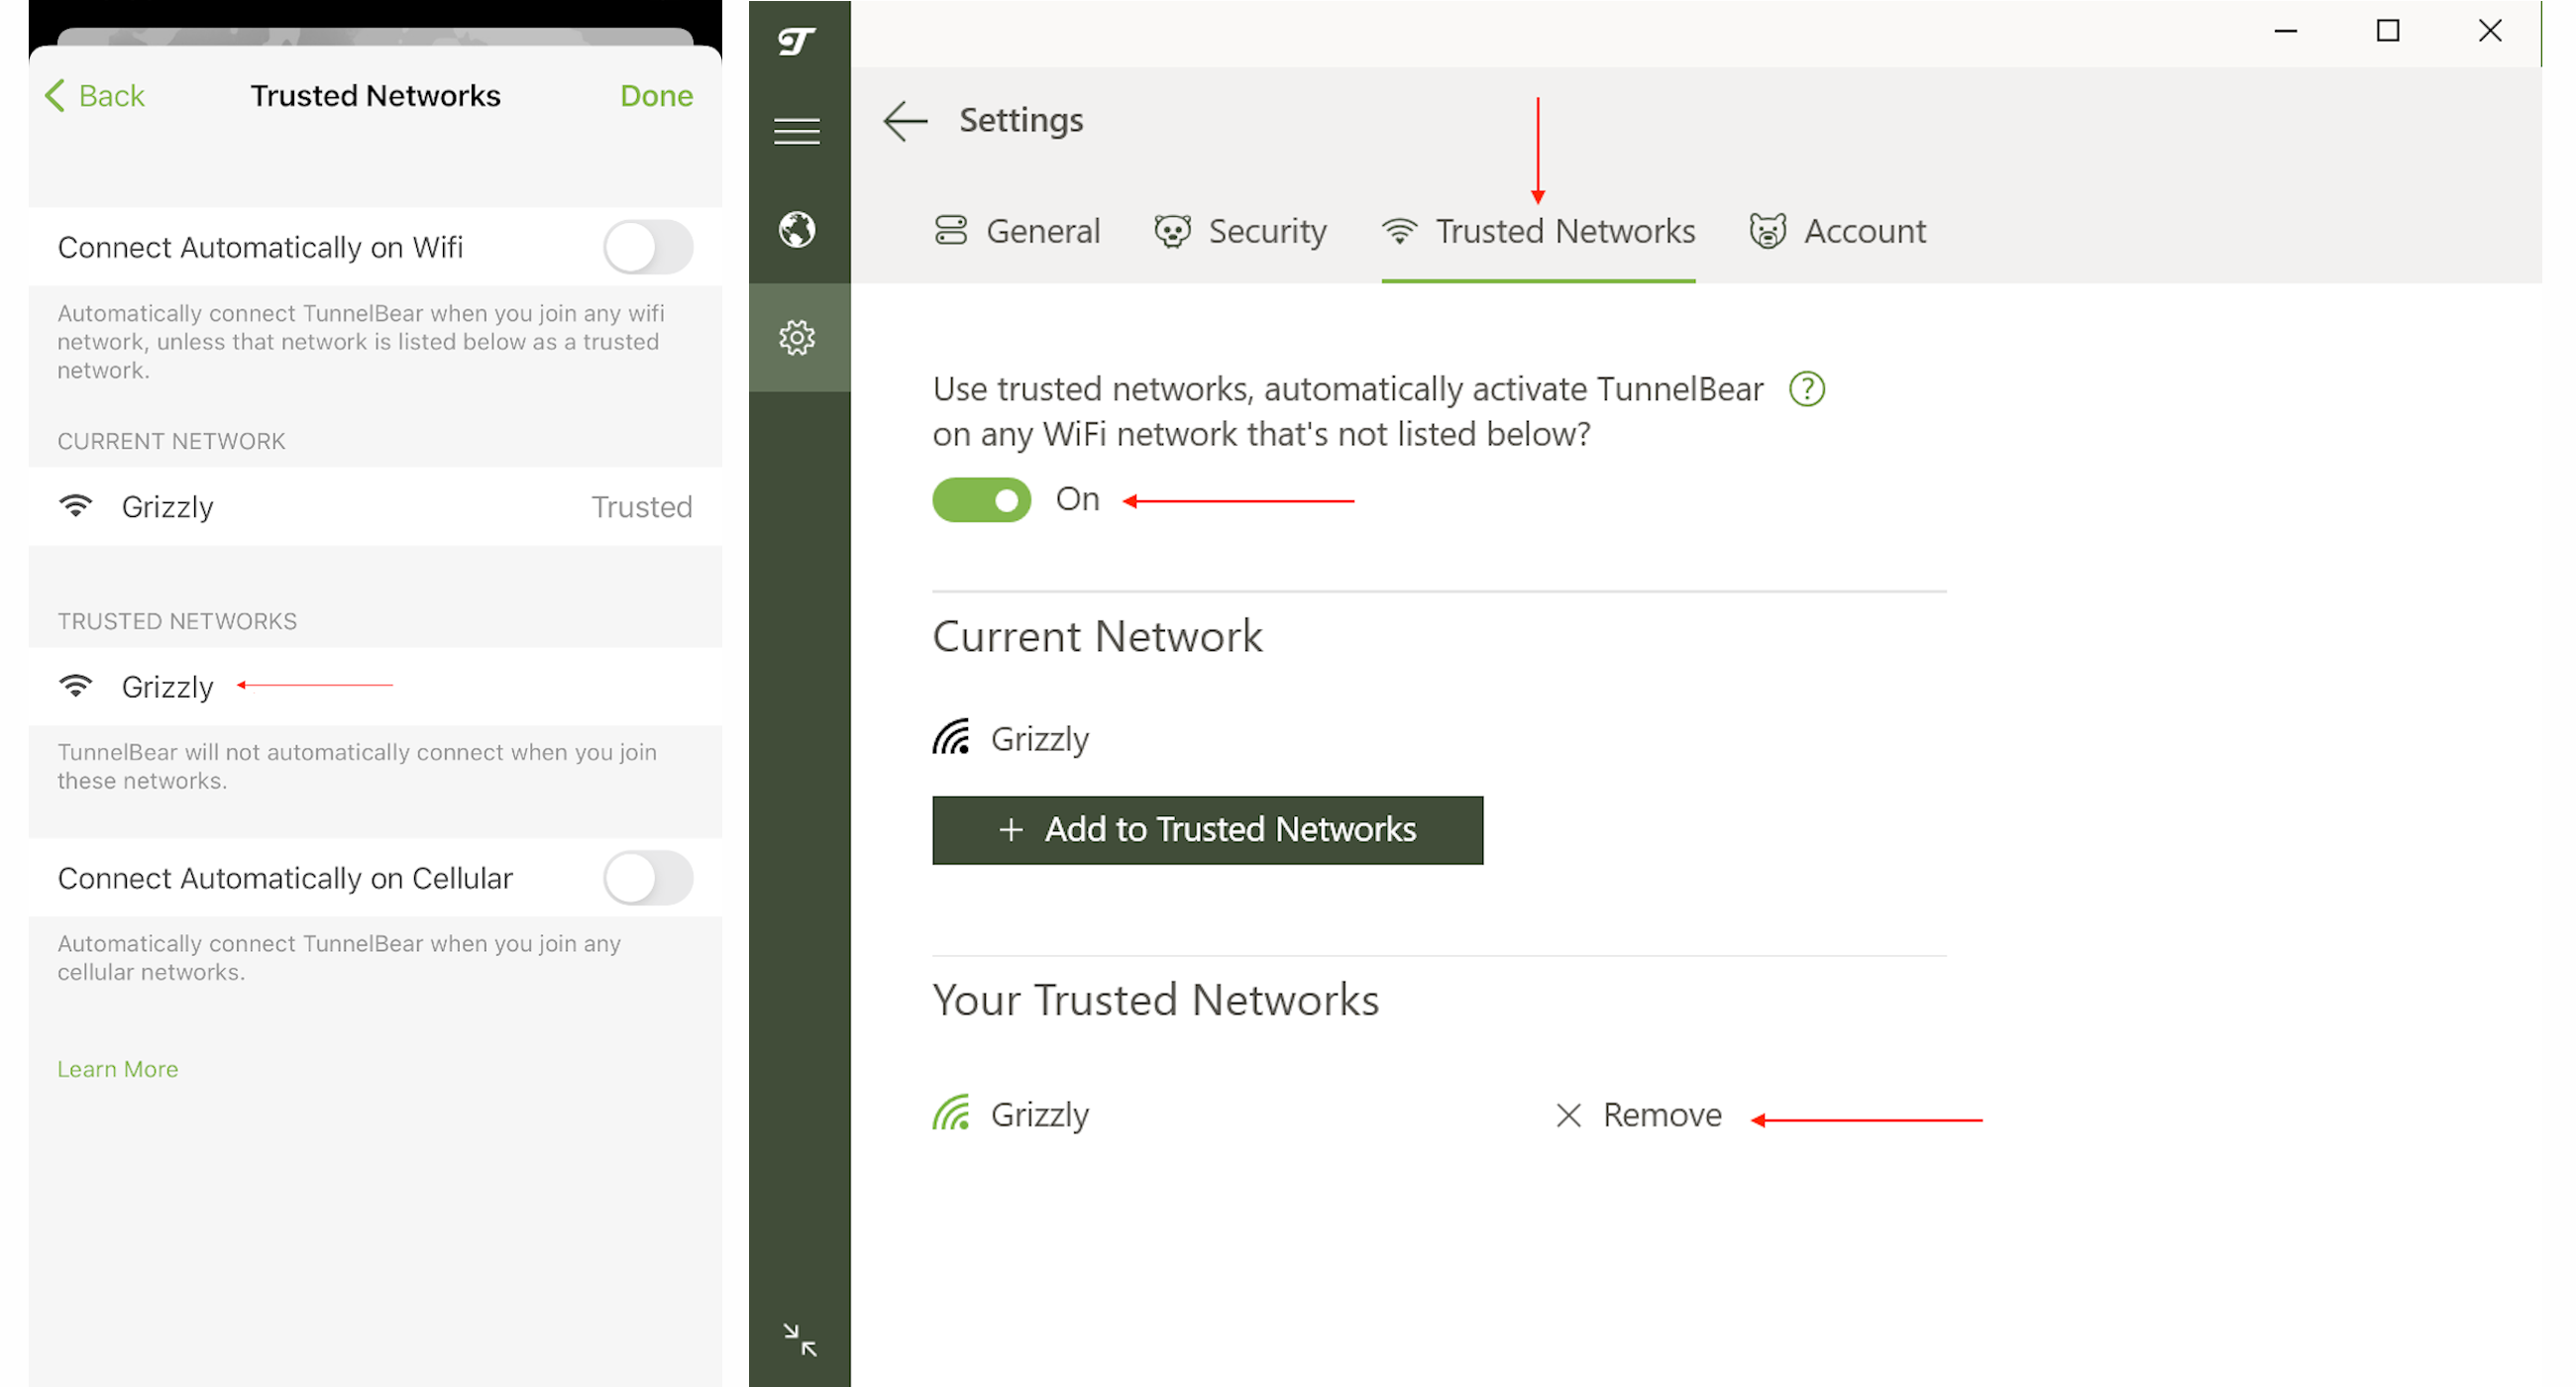2576x1387 pixels.
Task: Switch to the Security tab
Action: pos(1240,231)
